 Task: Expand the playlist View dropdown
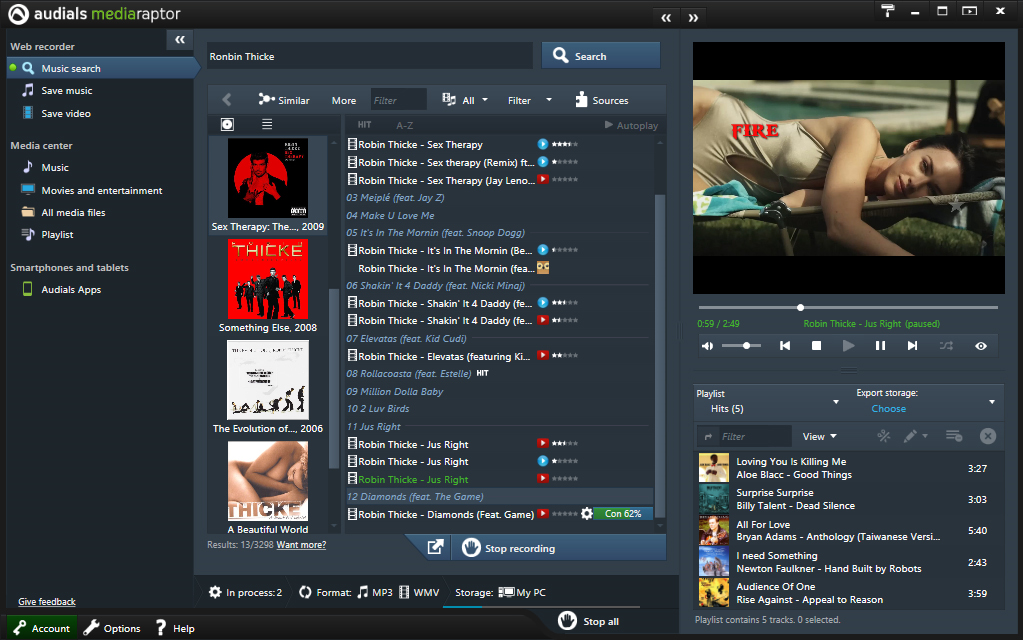(x=819, y=436)
